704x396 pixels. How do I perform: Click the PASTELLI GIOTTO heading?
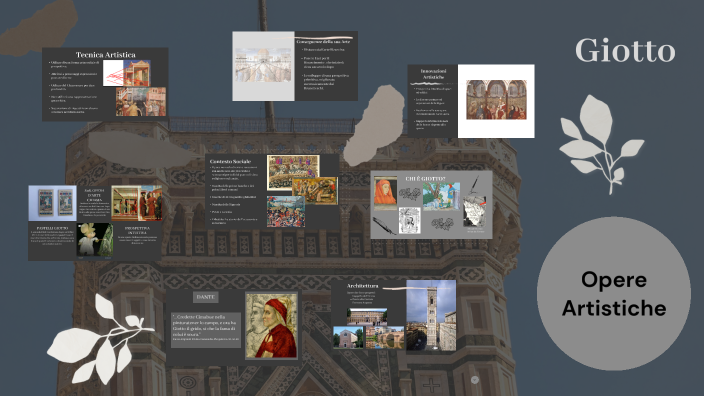click(x=53, y=228)
